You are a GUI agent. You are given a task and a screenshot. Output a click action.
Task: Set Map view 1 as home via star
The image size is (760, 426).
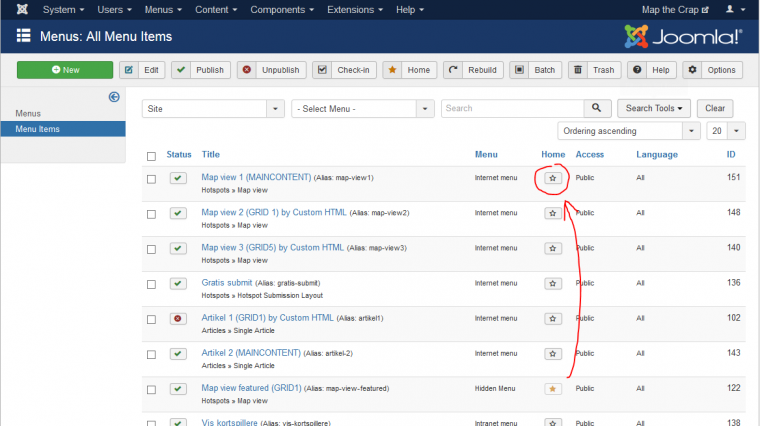pyautogui.click(x=552, y=178)
